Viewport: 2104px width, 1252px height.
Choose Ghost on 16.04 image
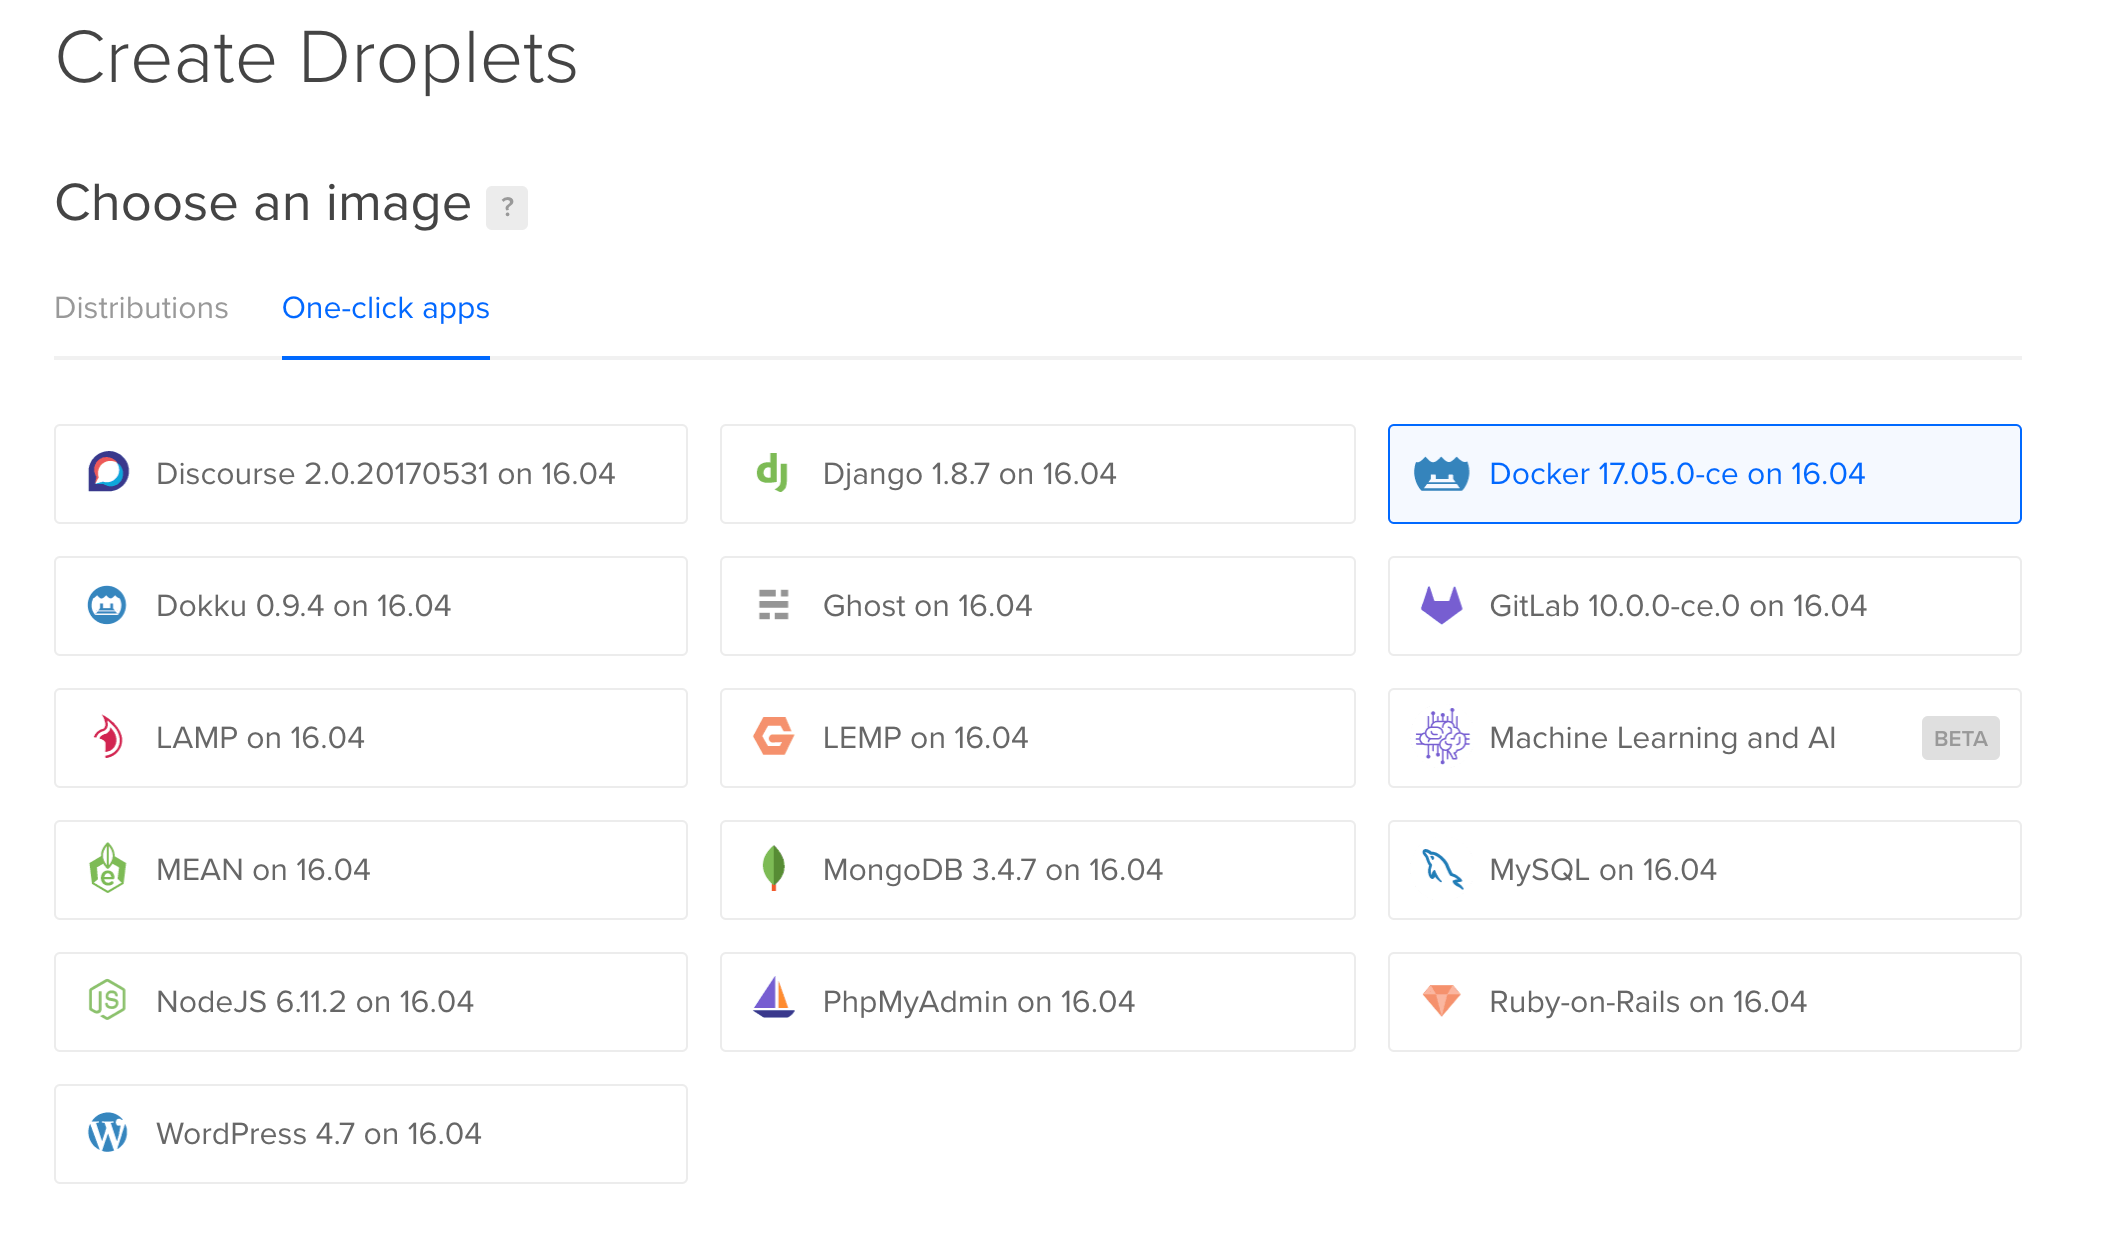click(1037, 606)
